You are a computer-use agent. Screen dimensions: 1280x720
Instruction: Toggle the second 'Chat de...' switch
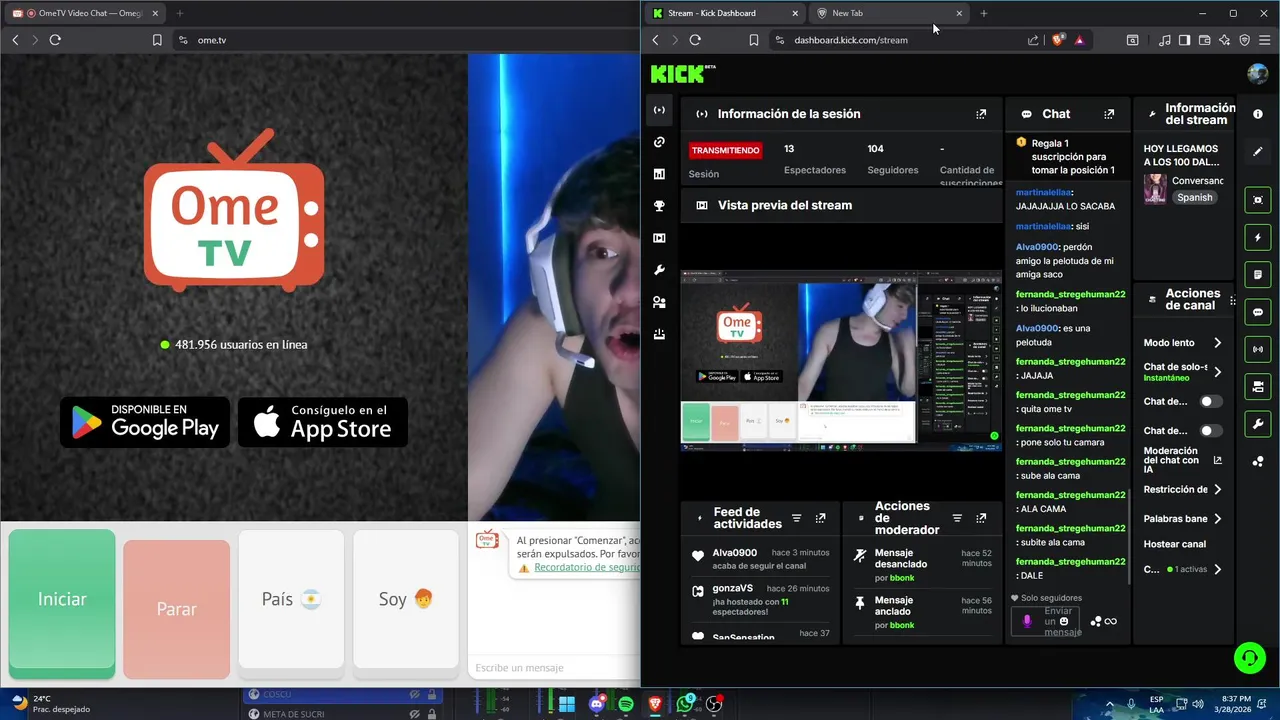tap(1211, 431)
